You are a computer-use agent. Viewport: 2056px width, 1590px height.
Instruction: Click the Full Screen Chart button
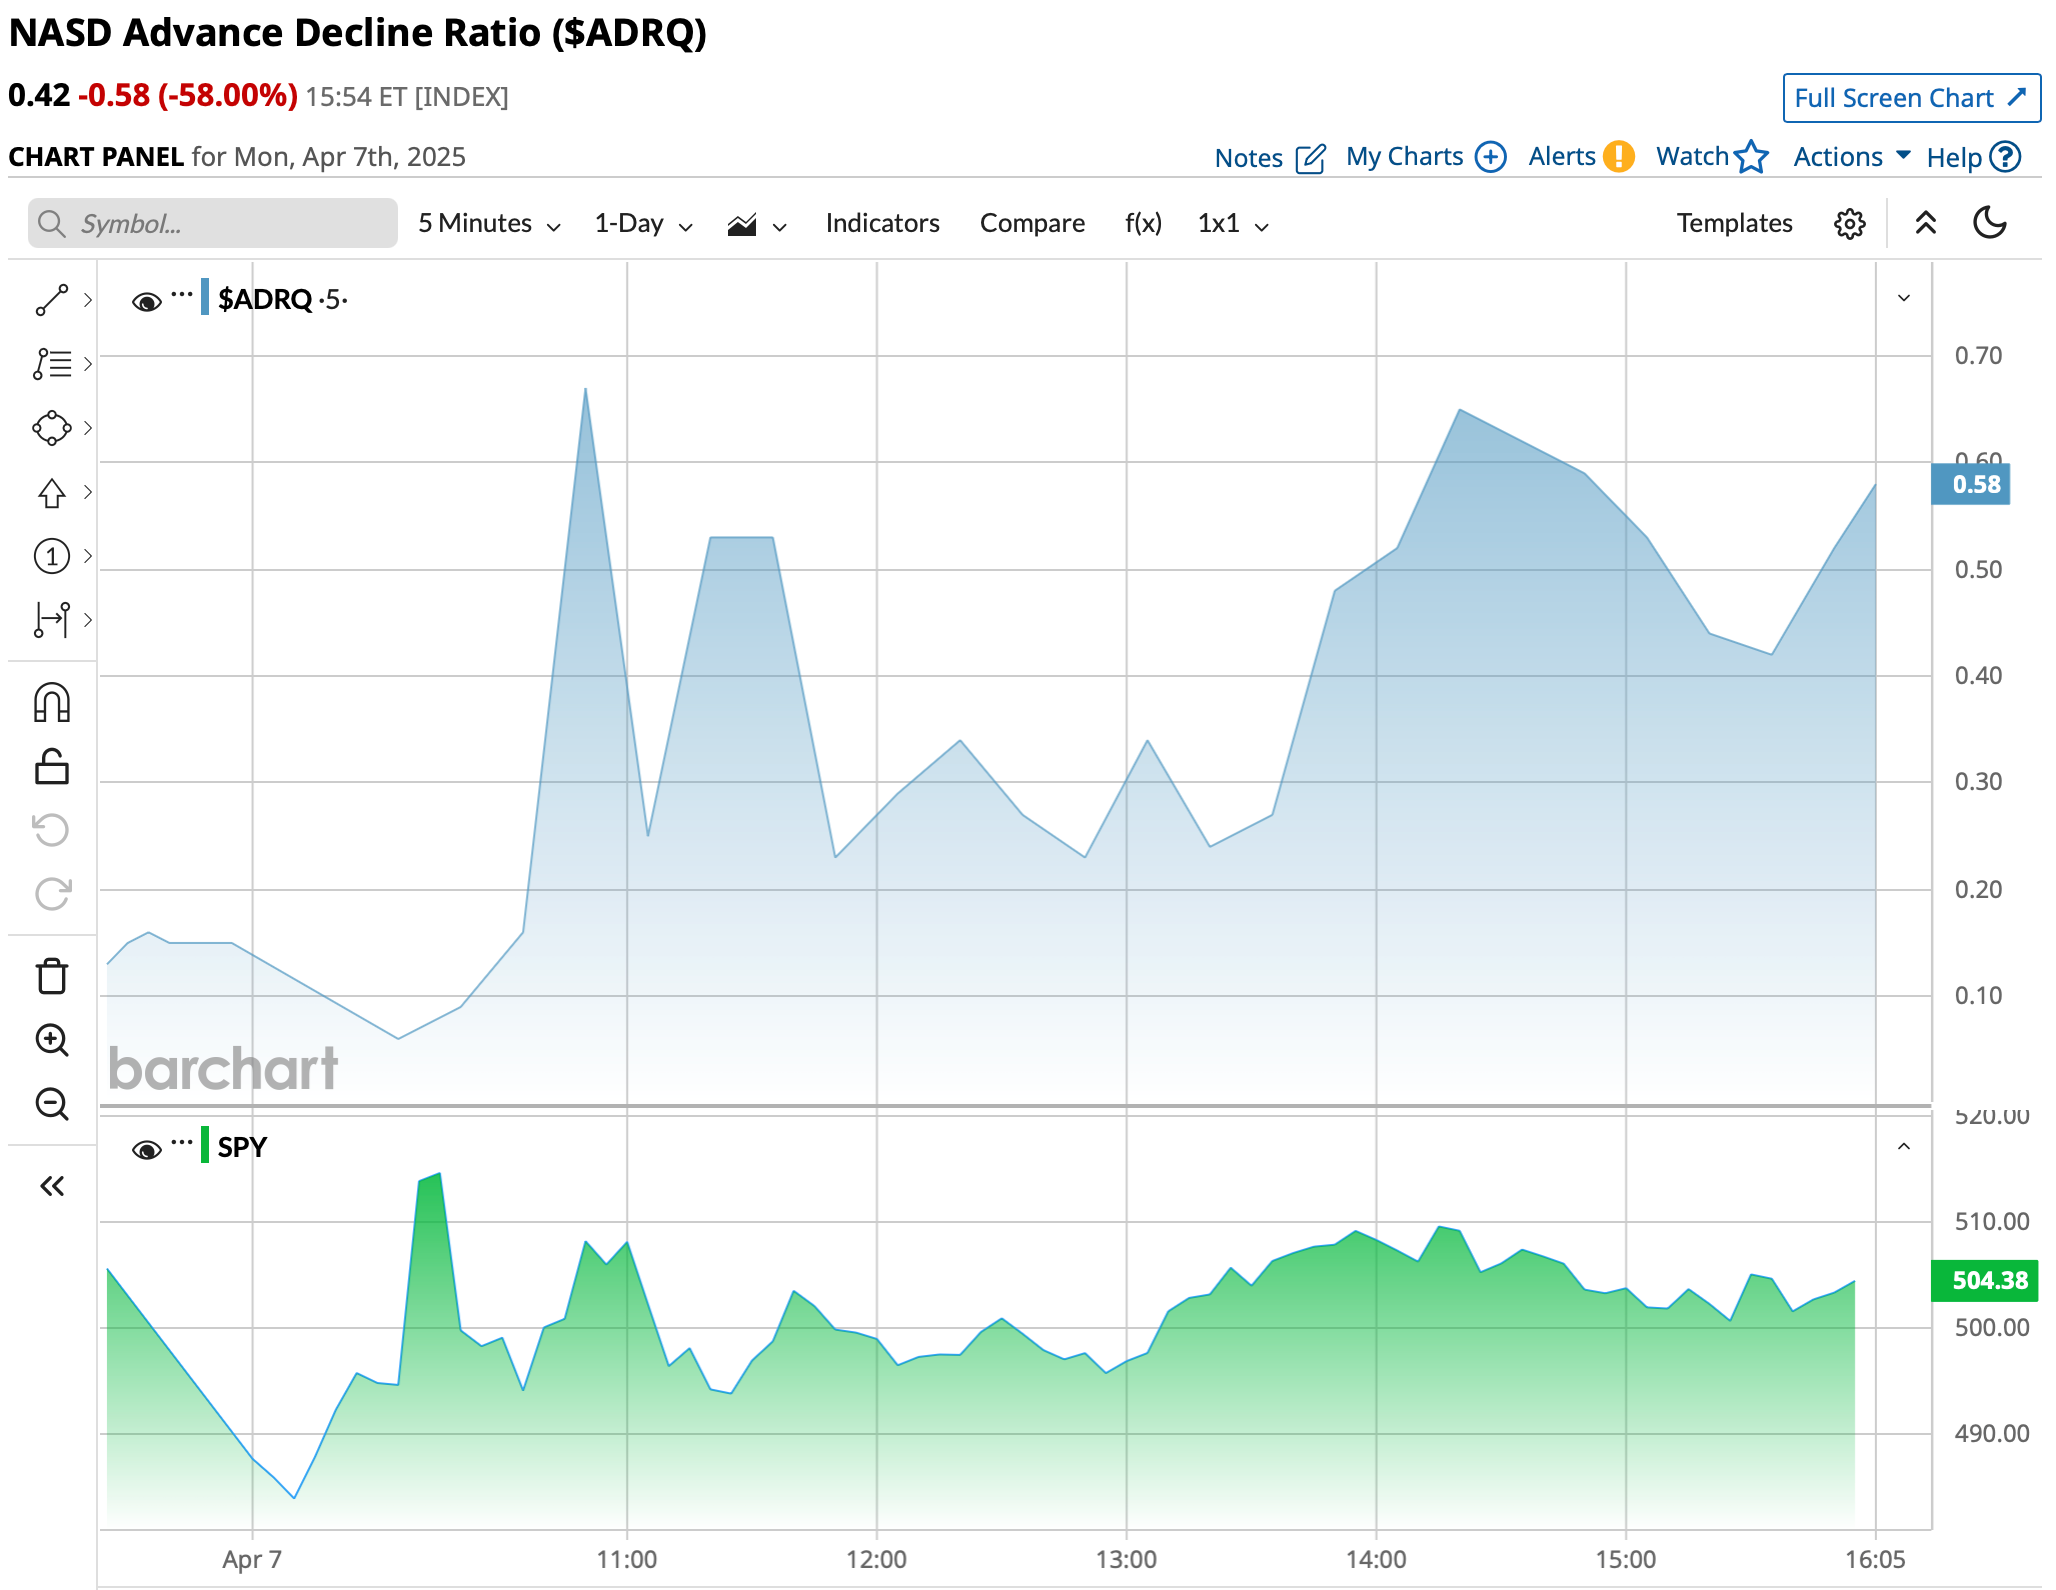point(1910,98)
